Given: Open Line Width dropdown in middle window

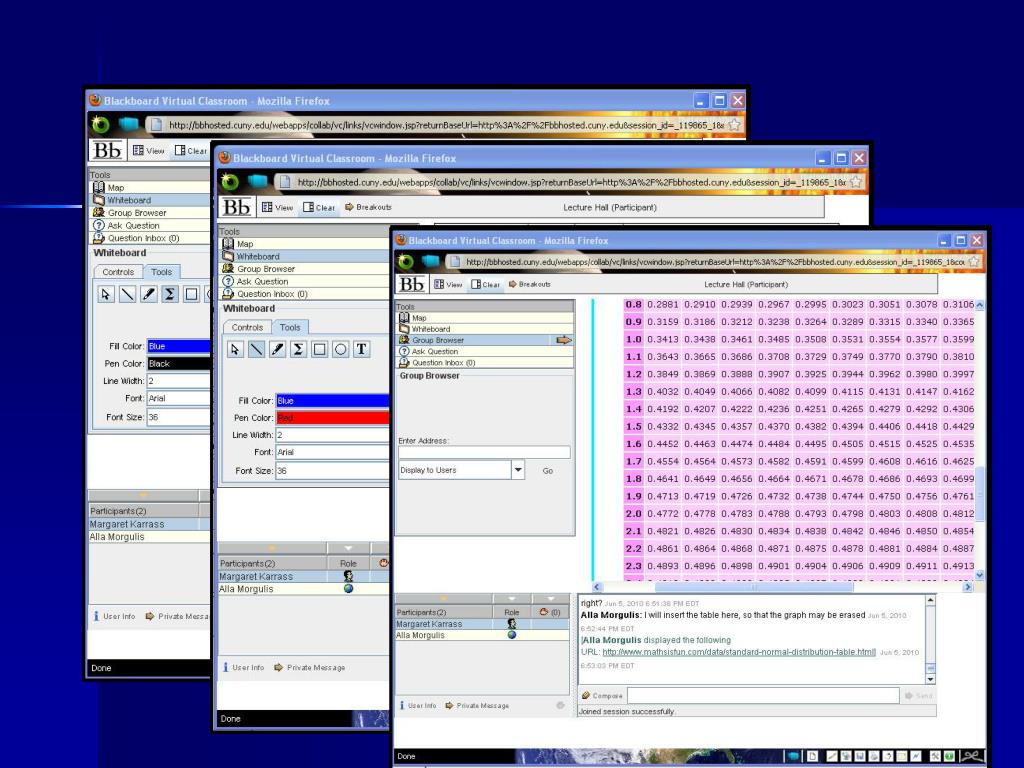Looking at the screenshot, I should tap(332, 435).
